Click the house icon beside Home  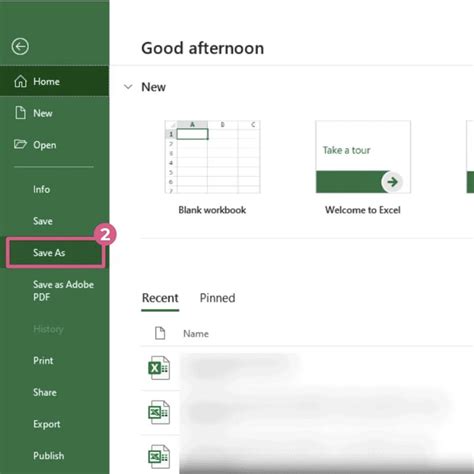(20, 81)
